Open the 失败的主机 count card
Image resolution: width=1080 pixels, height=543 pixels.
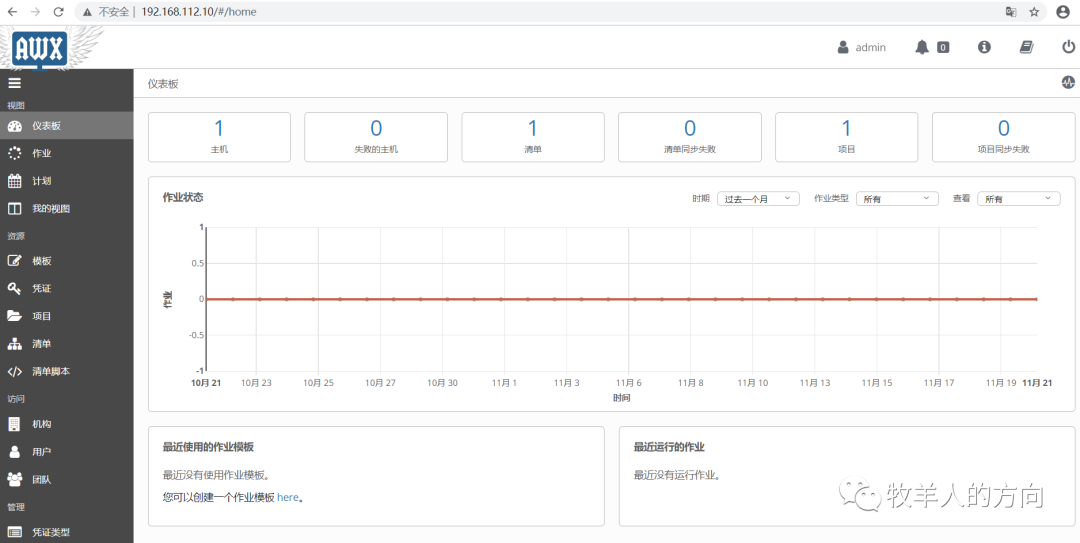pyautogui.click(x=376, y=137)
